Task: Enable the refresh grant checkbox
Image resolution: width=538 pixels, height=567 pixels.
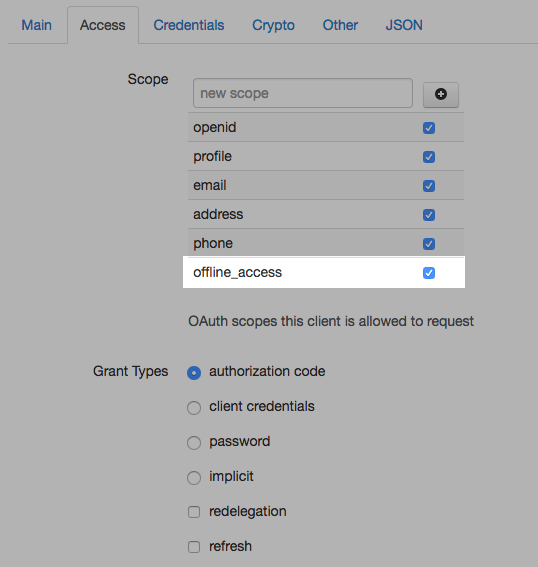Action: [194, 547]
